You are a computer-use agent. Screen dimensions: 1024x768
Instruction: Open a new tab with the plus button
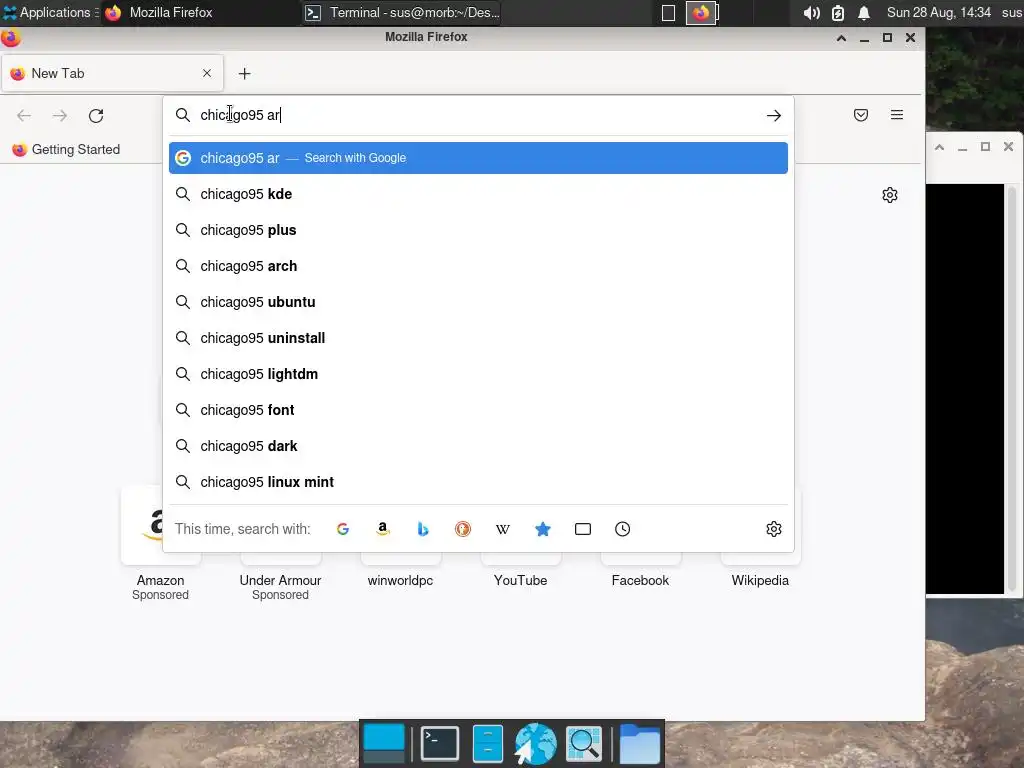click(244, 74)
